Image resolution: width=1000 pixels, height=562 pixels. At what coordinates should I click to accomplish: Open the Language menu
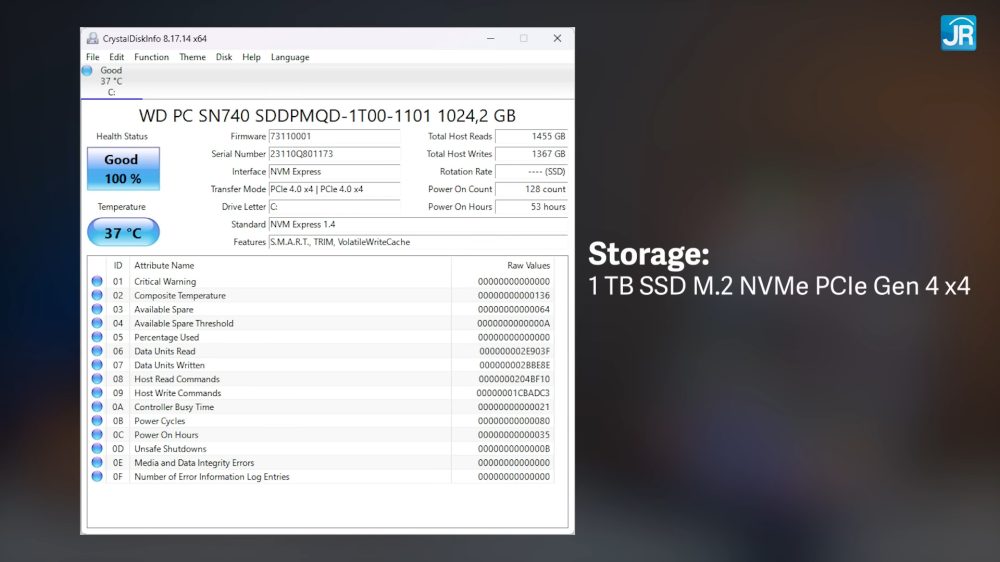click(290, 57)
